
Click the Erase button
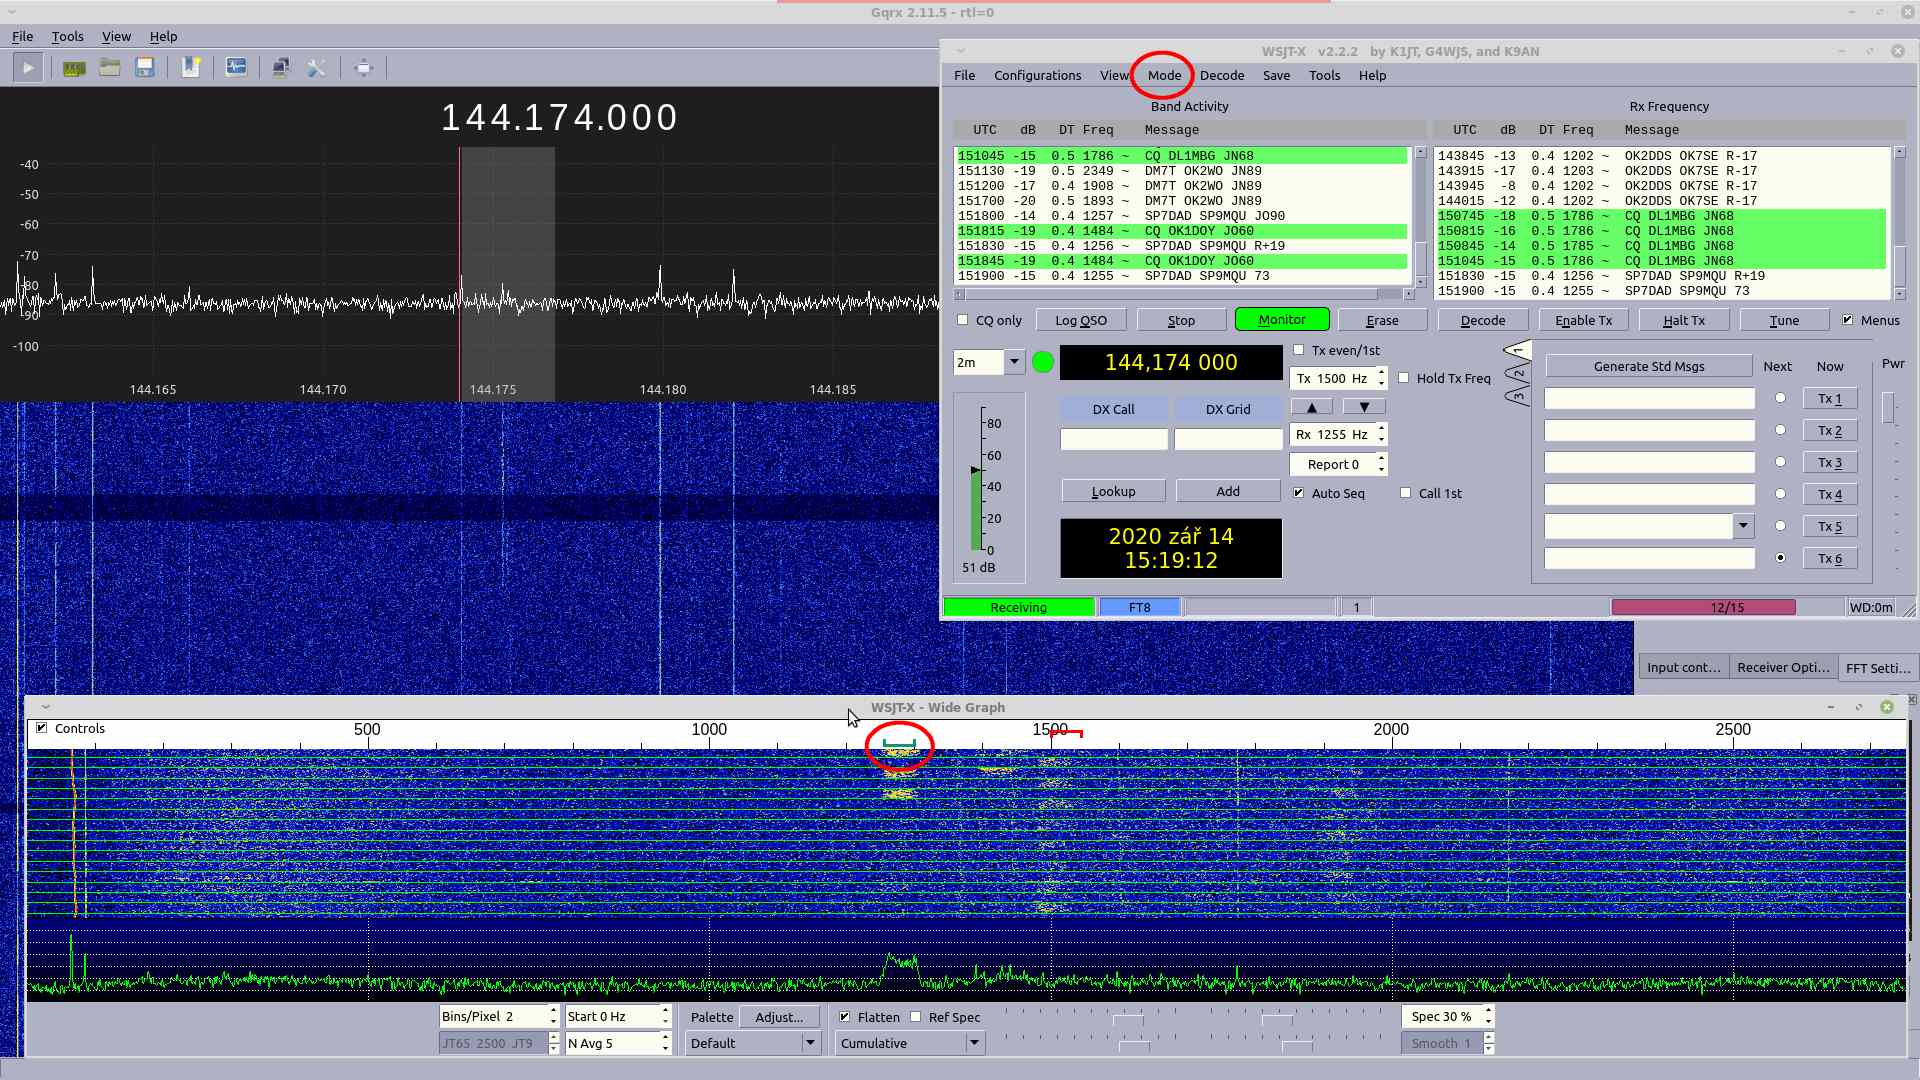1382,320
